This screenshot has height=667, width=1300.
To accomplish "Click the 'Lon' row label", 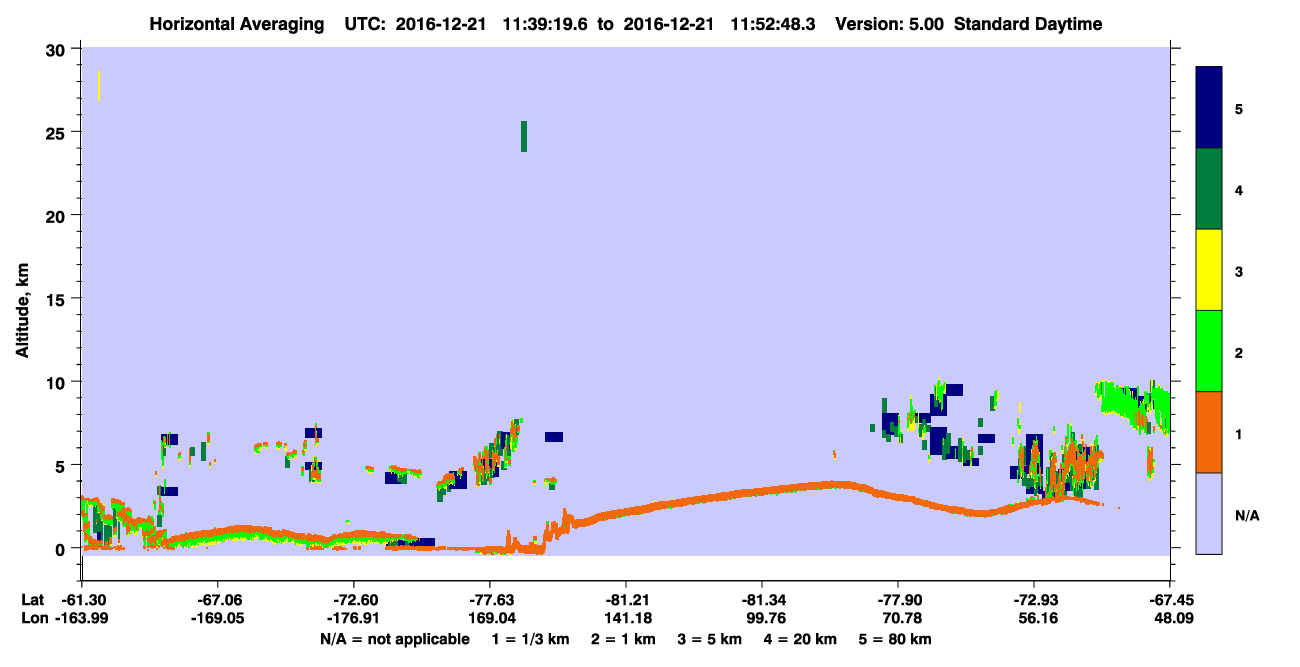I will [x=33, y=619].
